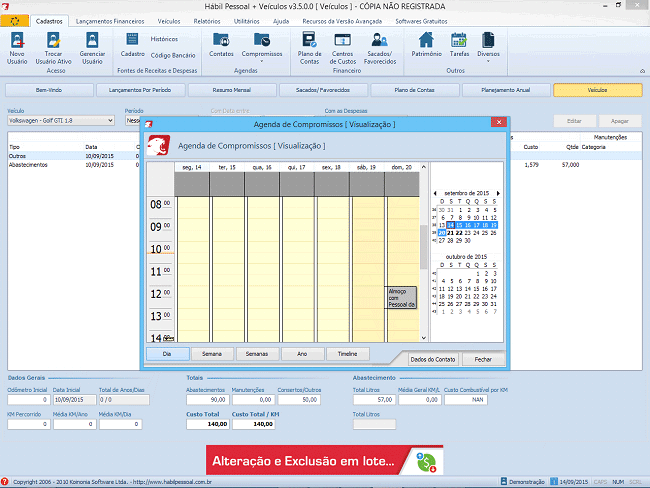Image resolution: width=650 pixels, height=488 pixels.
Task: Open Centros de Custos
Action: pos(342,48)
